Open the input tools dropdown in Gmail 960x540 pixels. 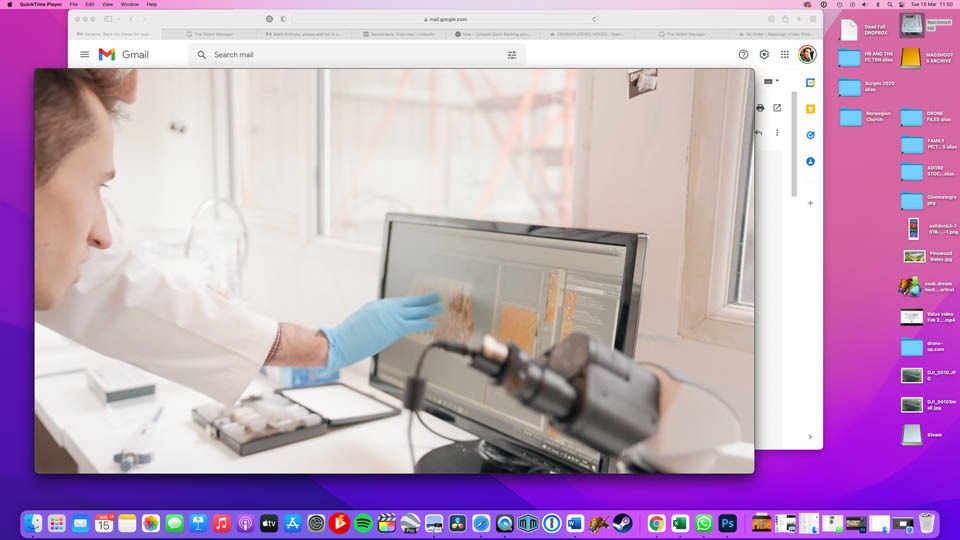(x=771, y=81)
